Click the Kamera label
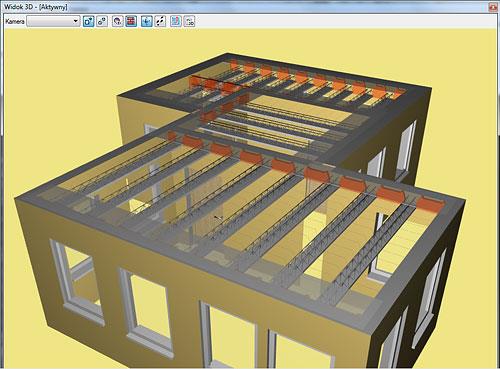Image resolution: width=500 pixels, height=369 pixels. tap(15, 21)
